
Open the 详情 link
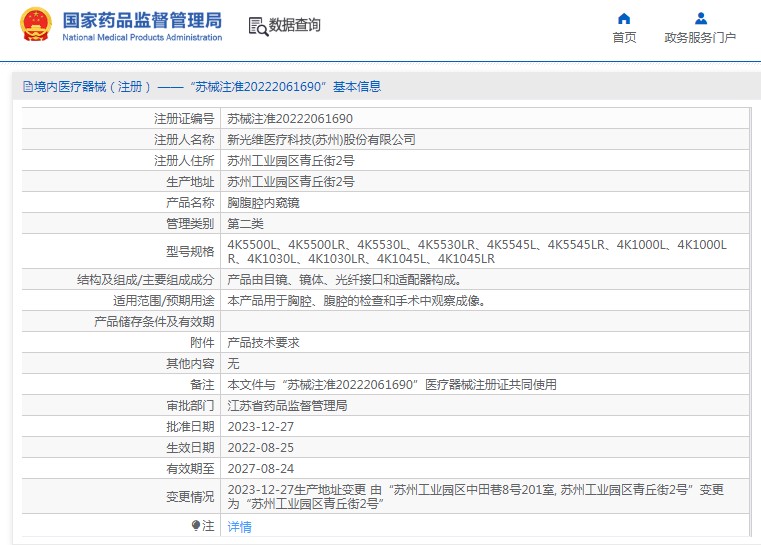click(x=240, y=527)
